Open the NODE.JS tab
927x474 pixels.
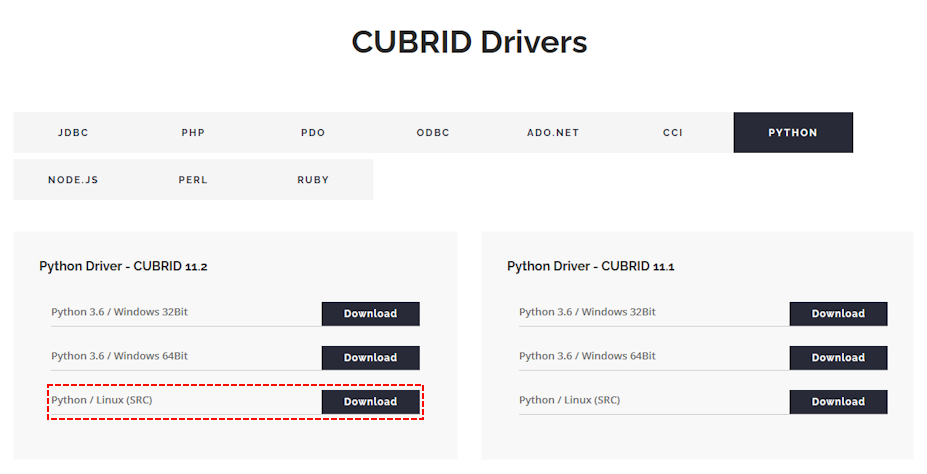[73, 180]
